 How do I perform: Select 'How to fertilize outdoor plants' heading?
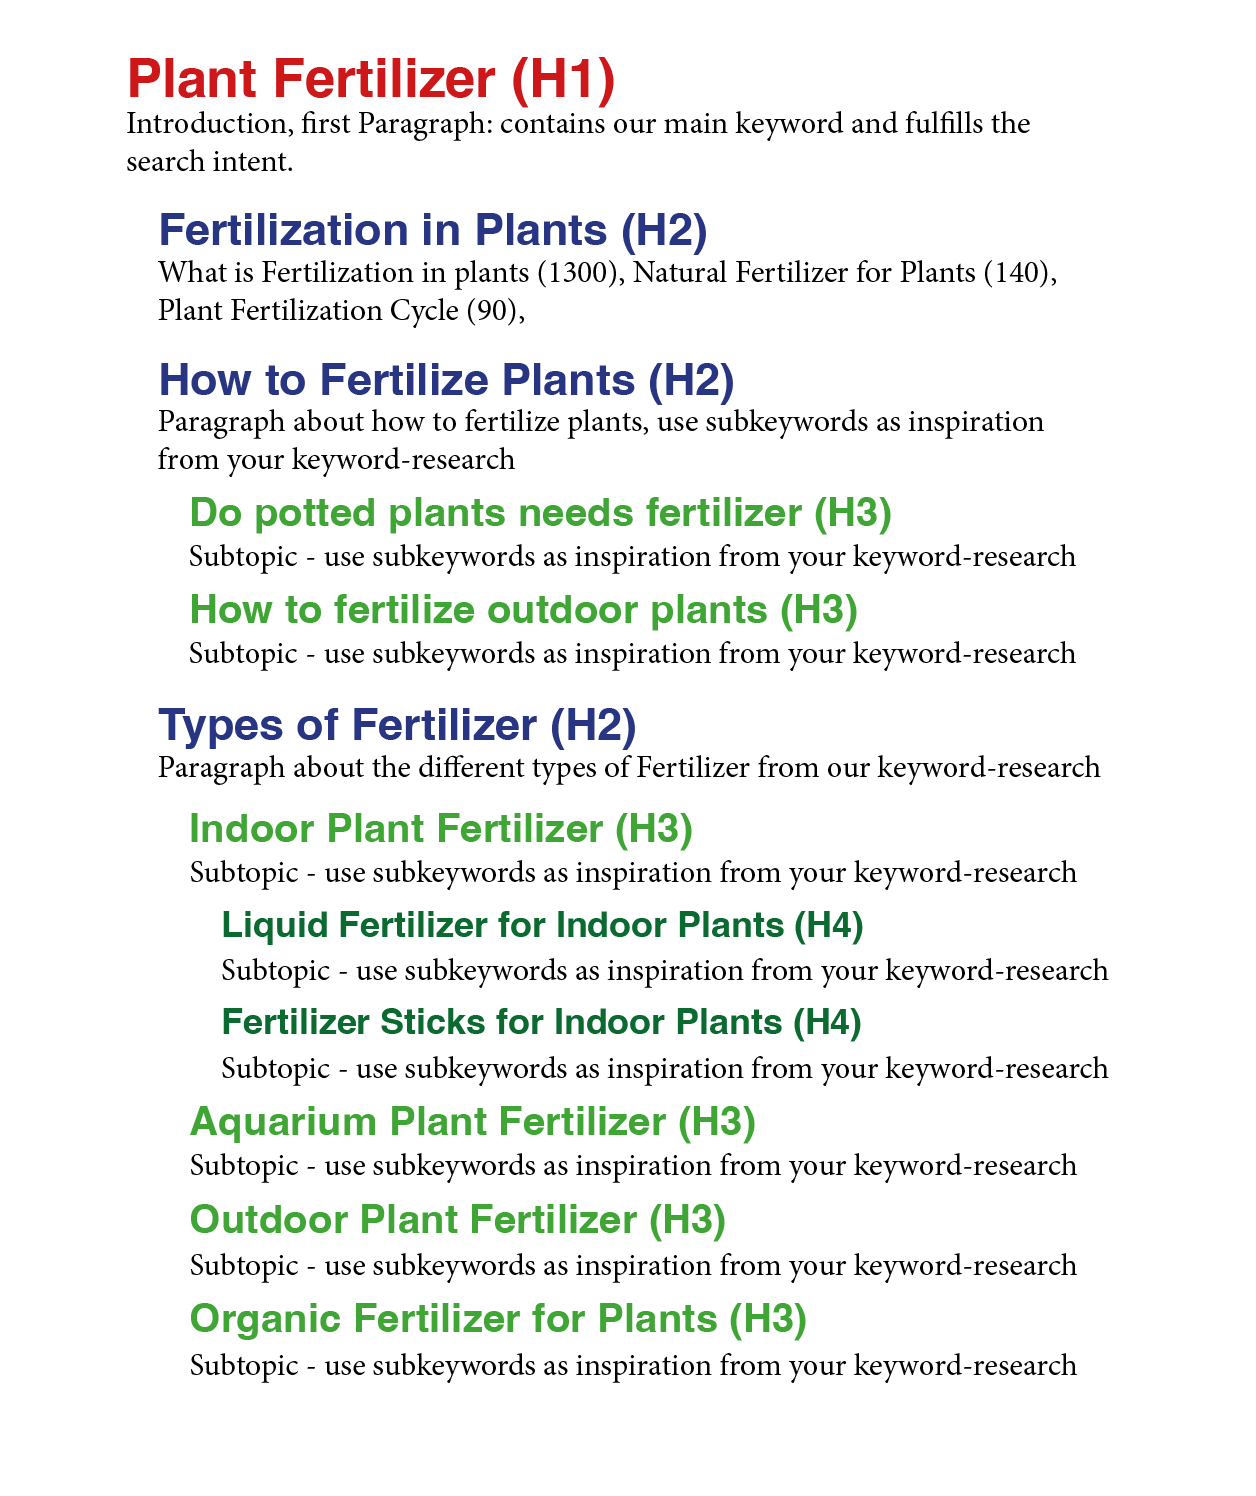pyautogui.click(x=523, y=610)
